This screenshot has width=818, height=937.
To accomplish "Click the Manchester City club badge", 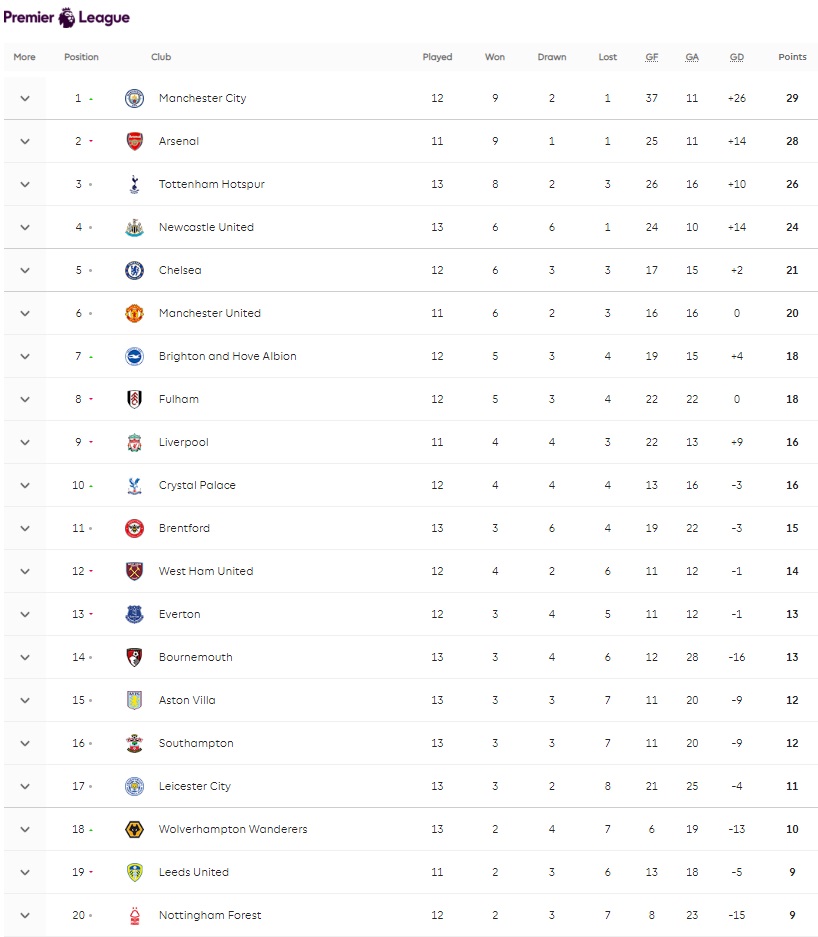I will (134, 98).
